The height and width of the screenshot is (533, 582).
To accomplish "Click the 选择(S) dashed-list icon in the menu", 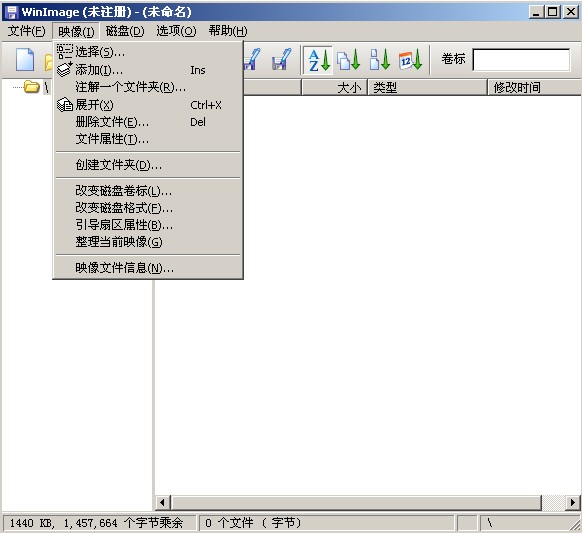I will tap(65, 52).
